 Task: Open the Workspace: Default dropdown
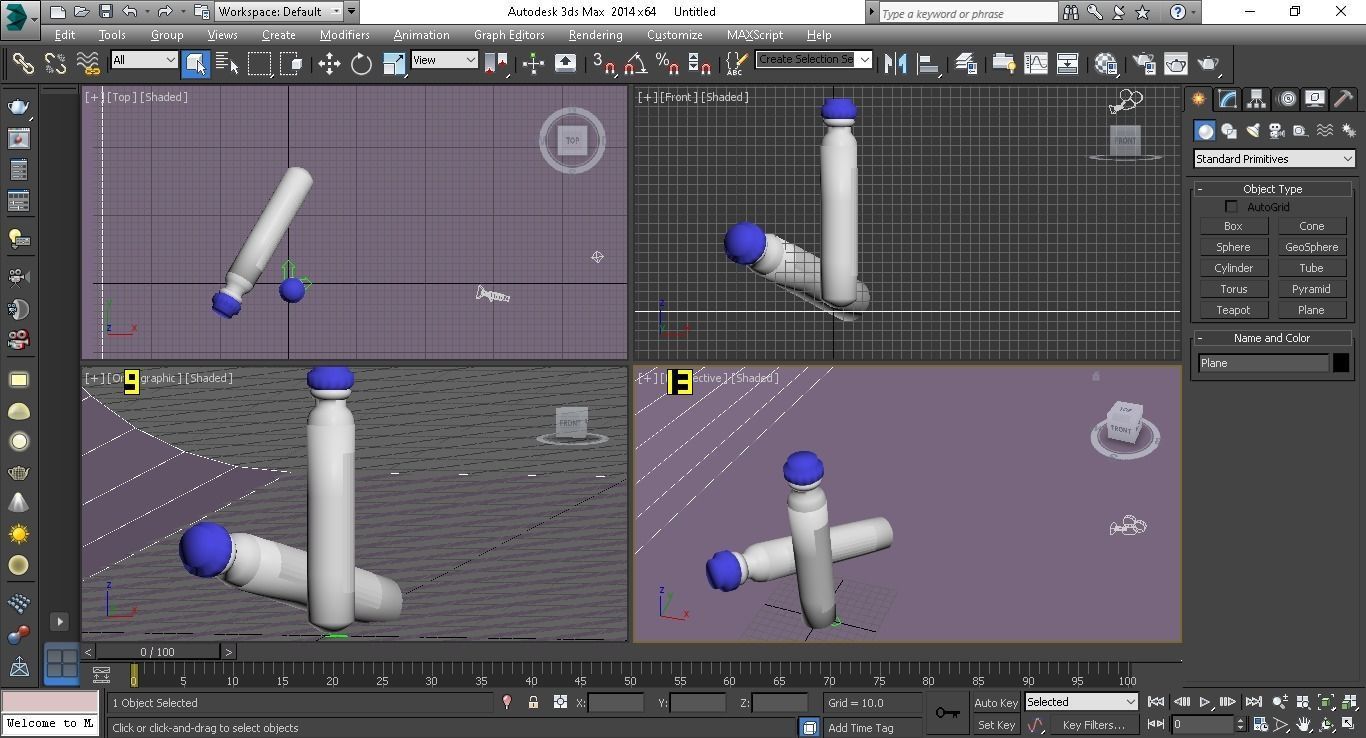click(x=279, y=12)
